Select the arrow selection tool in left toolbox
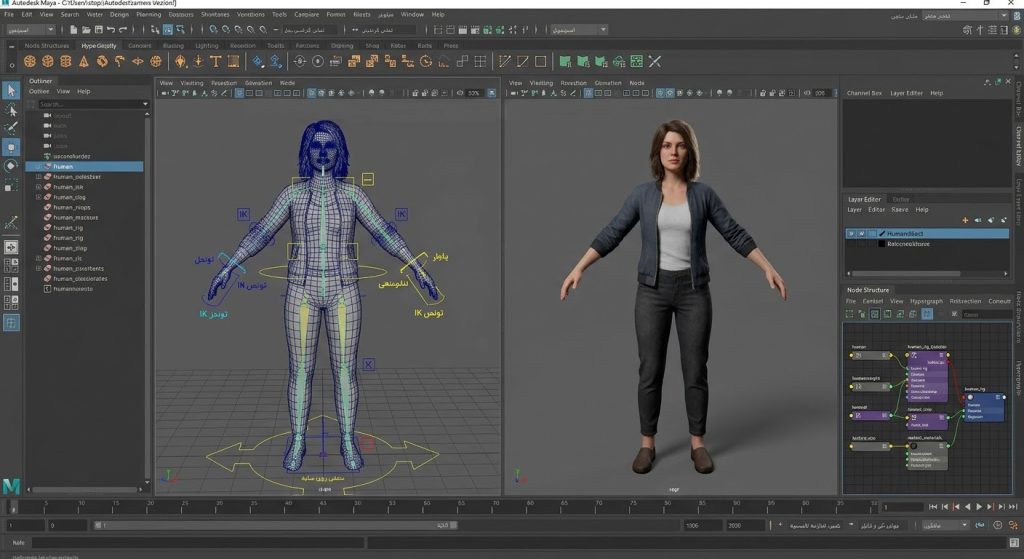The image size is (1024, 559). point(11,90)
